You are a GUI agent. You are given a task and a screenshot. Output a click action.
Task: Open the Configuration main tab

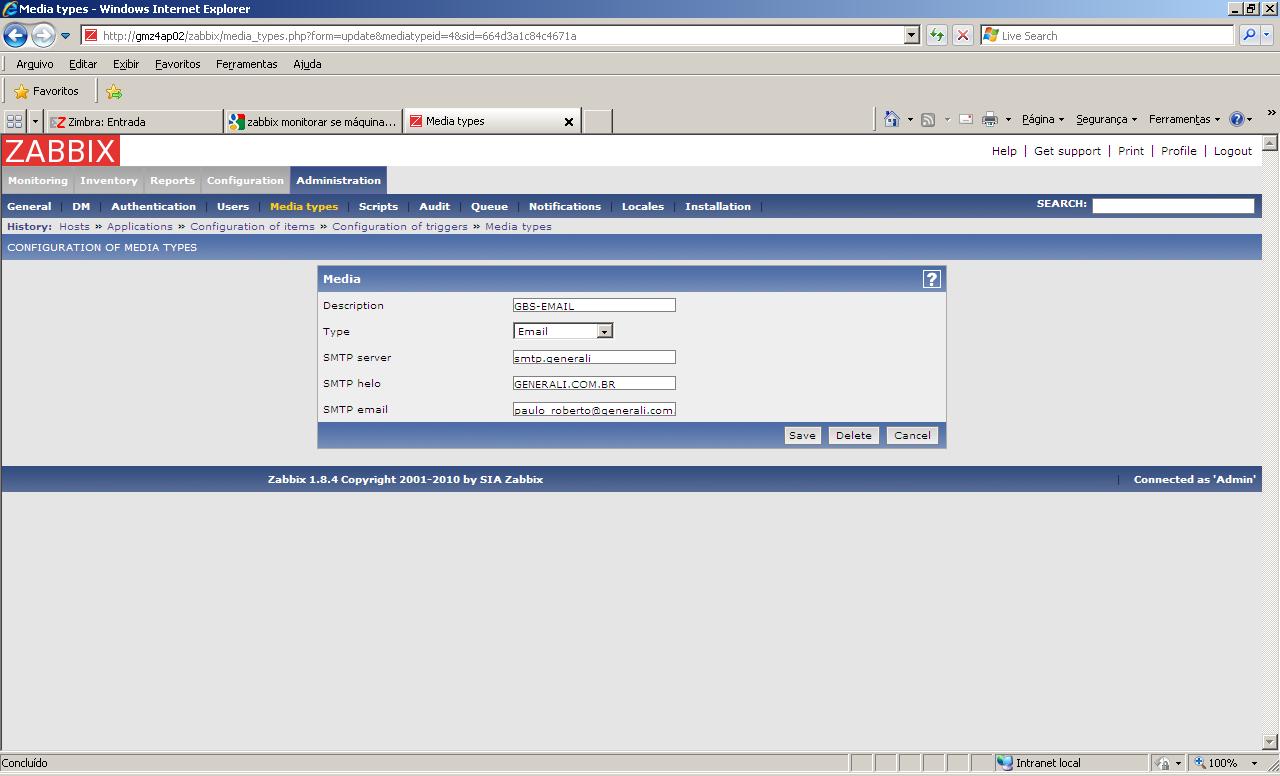pos(245,181)
